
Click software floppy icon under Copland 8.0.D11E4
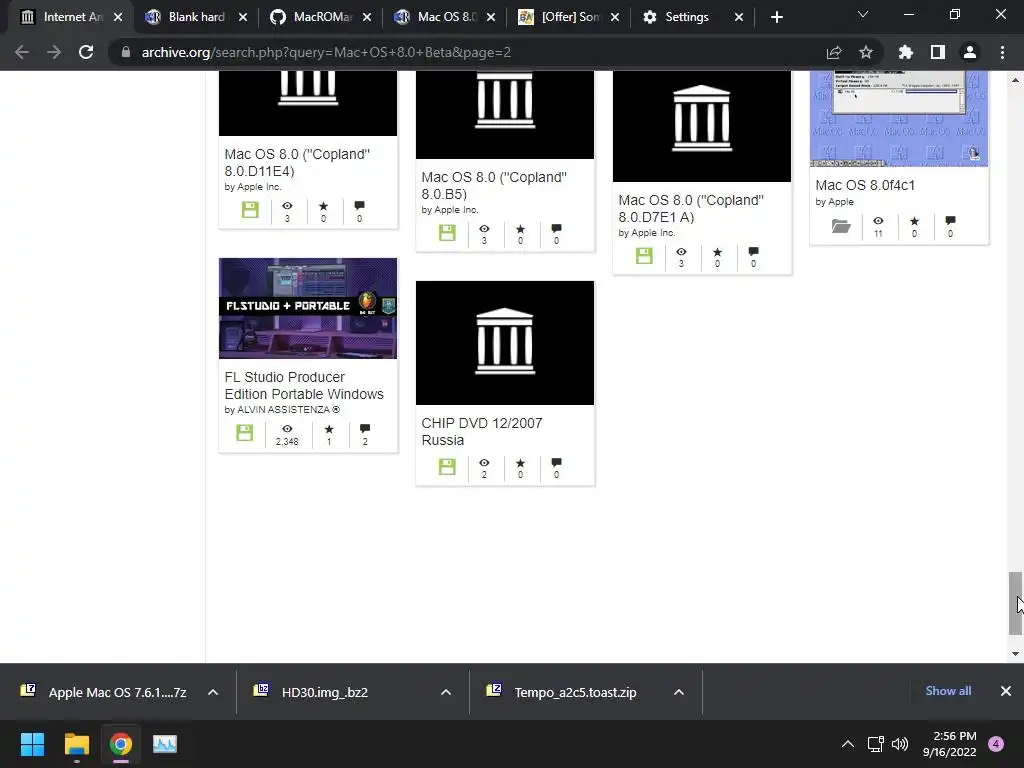250,210
